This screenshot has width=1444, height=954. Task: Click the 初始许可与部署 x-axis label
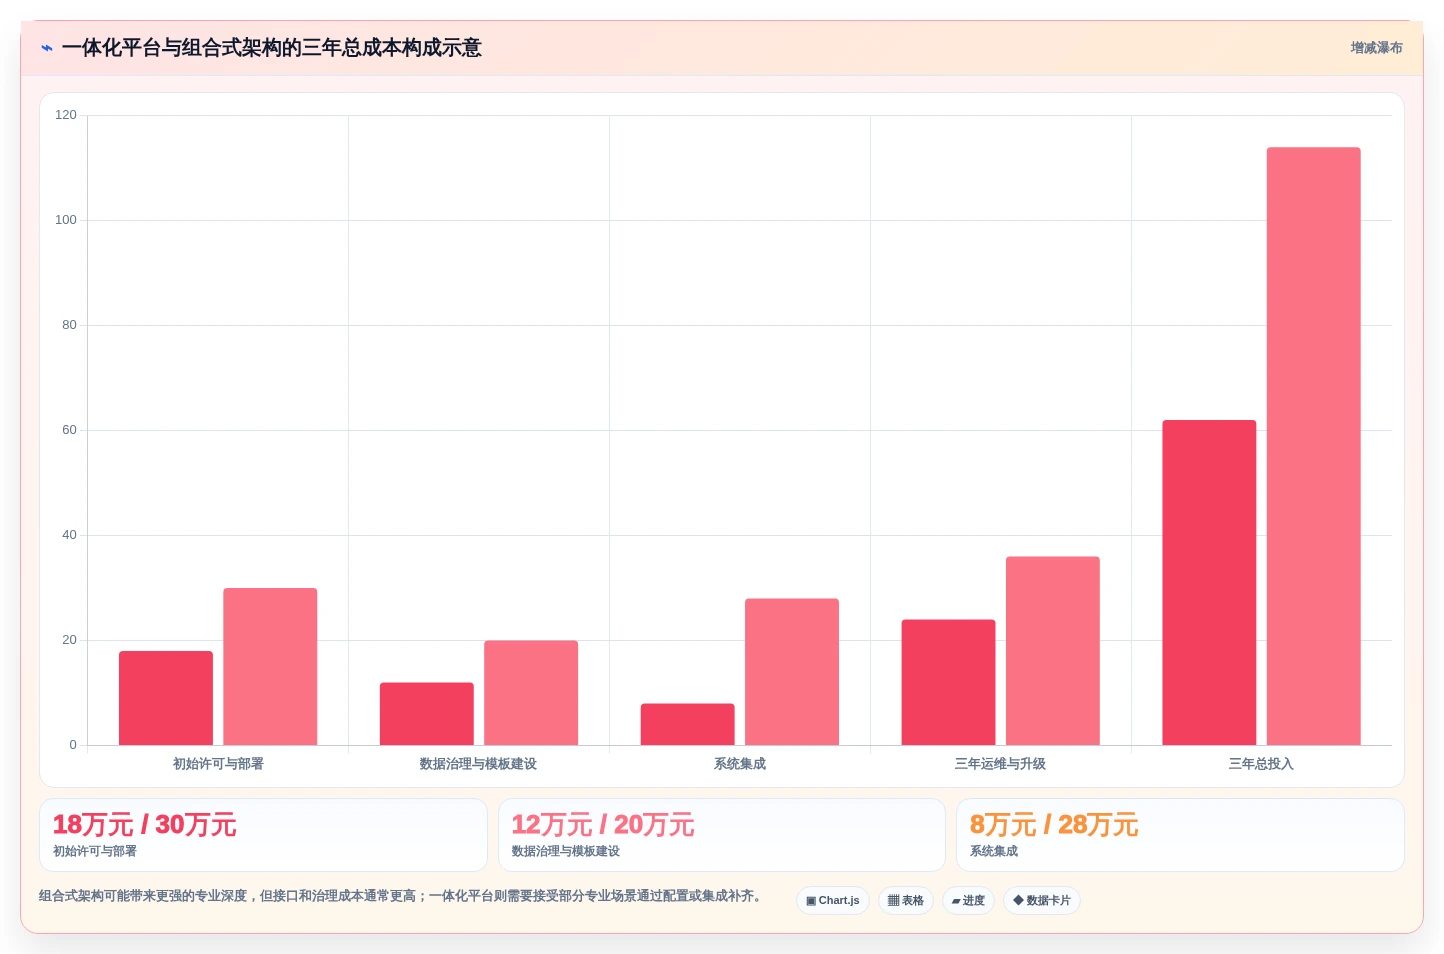(218, 764)
